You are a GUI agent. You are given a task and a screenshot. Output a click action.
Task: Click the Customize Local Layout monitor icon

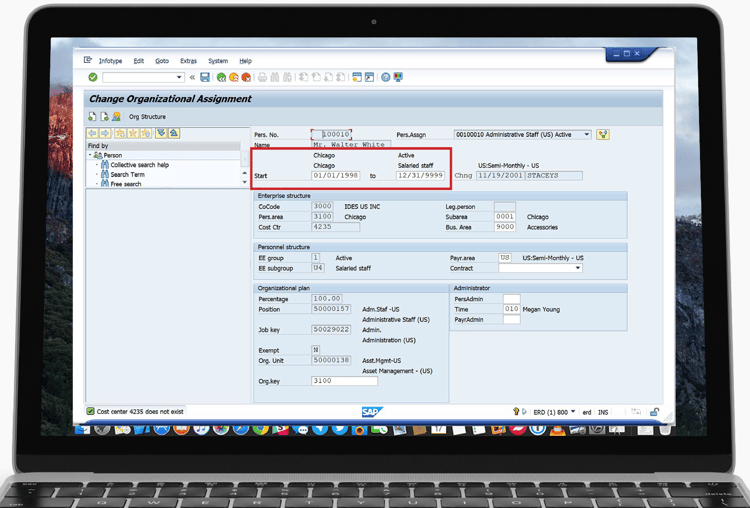[398, 77]
